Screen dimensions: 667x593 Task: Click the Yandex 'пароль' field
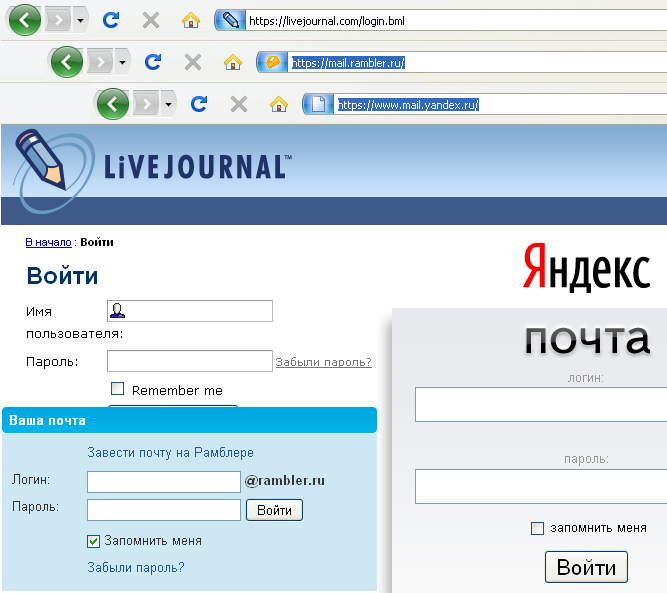541,486
